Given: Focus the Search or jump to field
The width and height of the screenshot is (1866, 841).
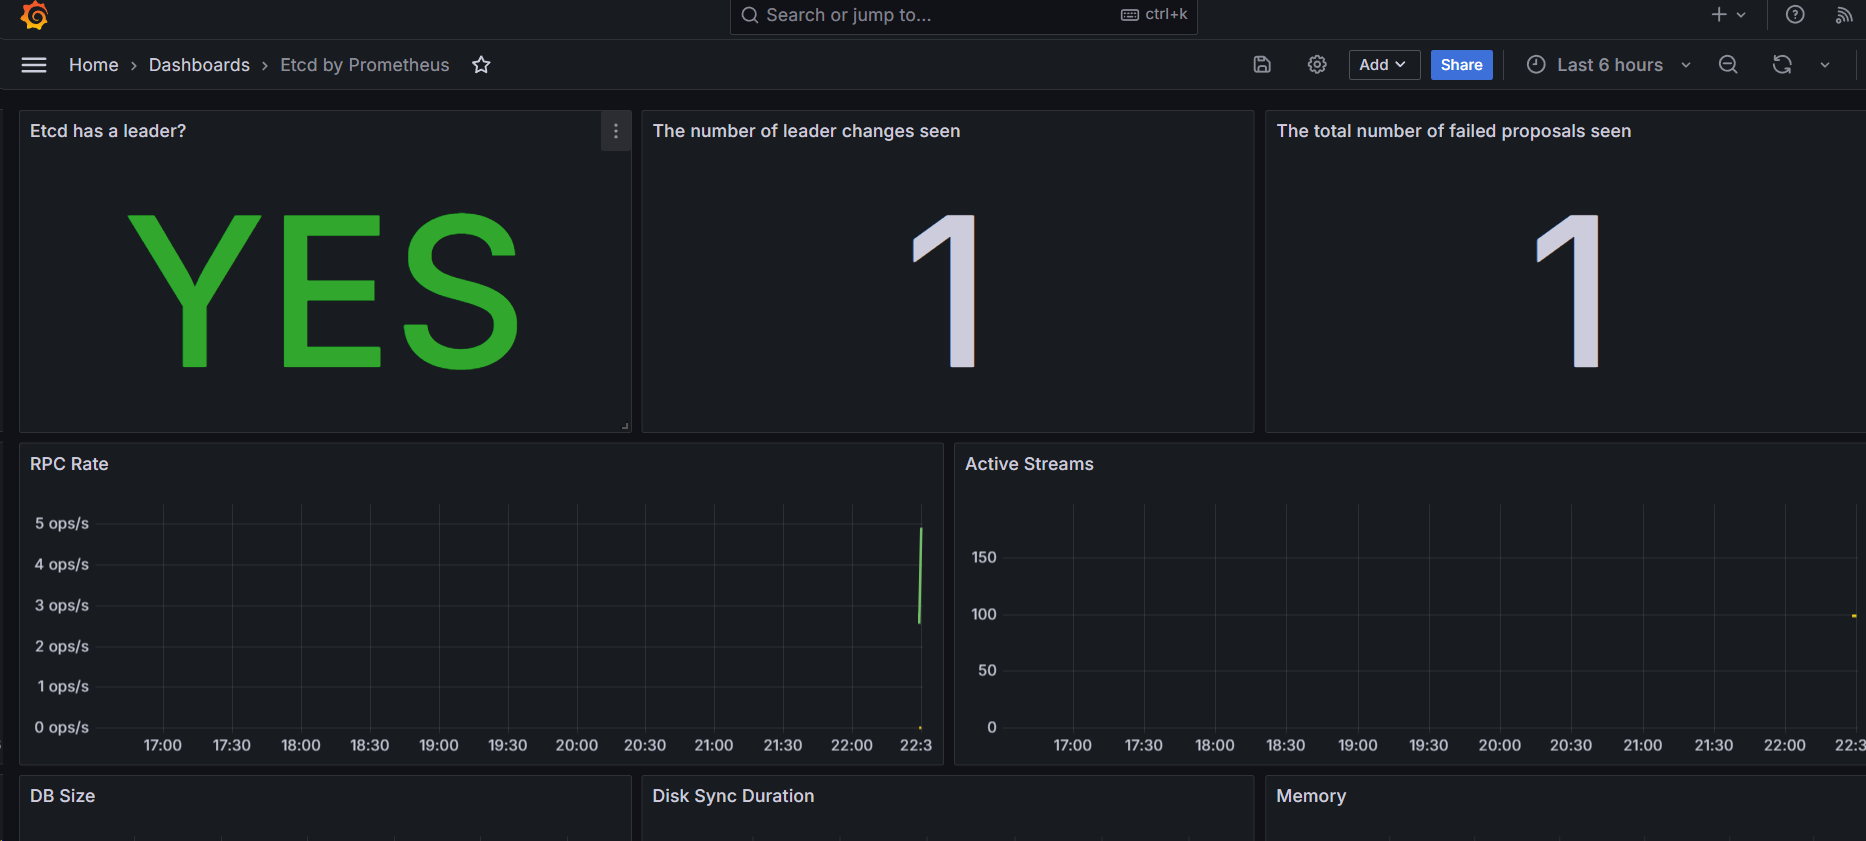Looking at the screenshot, I should 964,15.
